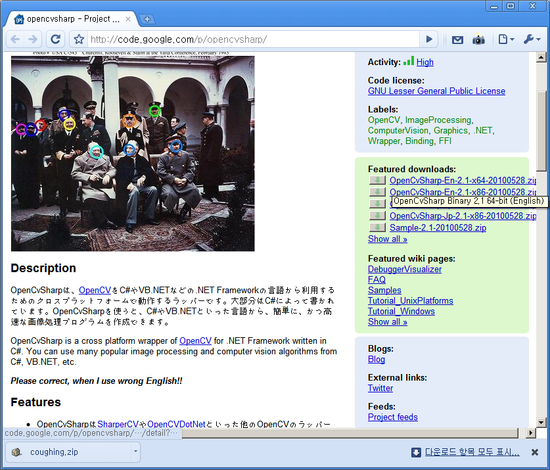Open OpenCvSharp-En-2.1-x64-20100528.zip link
Viewport: 550px width, 470px height.
click(x=463, y=180)
